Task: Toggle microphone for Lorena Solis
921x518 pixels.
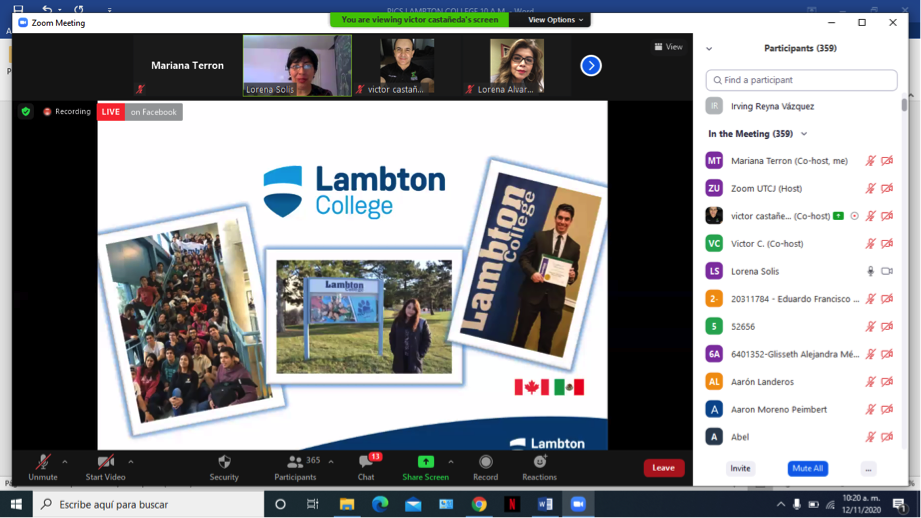Action: pyautogui.click(x=870, y=271)
